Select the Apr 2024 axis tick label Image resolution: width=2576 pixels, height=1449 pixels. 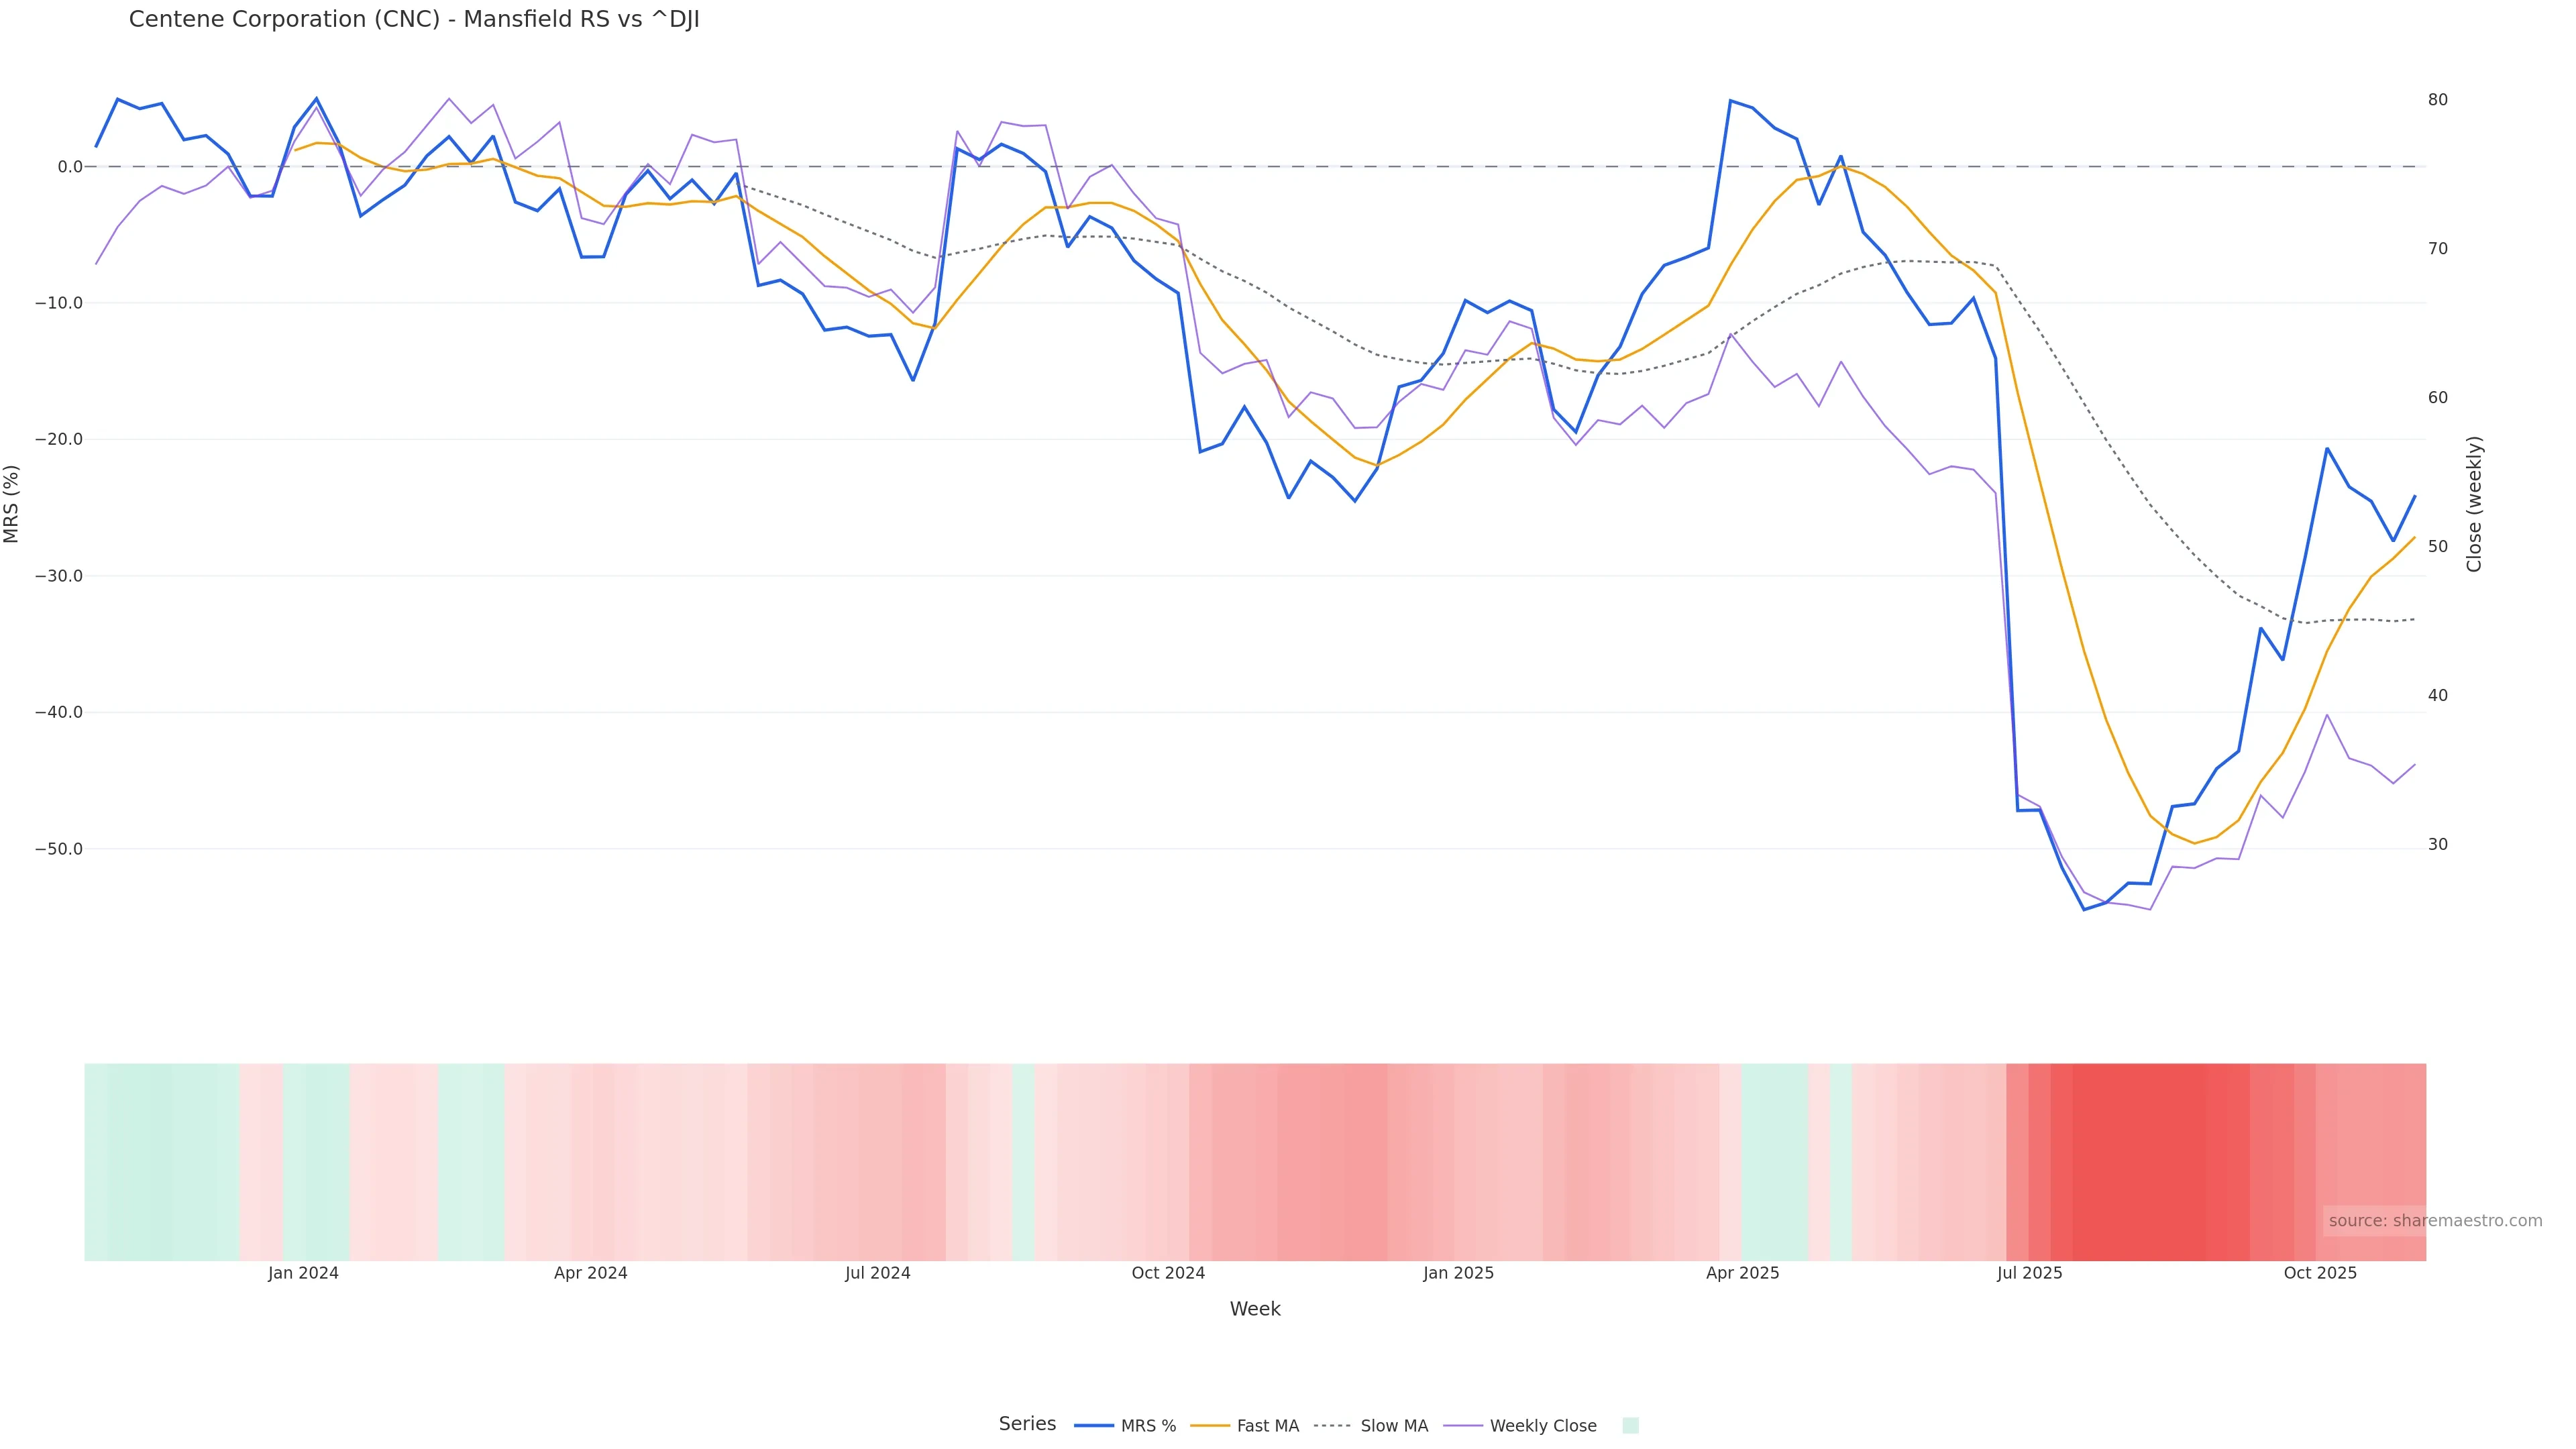coord(591,1273)
